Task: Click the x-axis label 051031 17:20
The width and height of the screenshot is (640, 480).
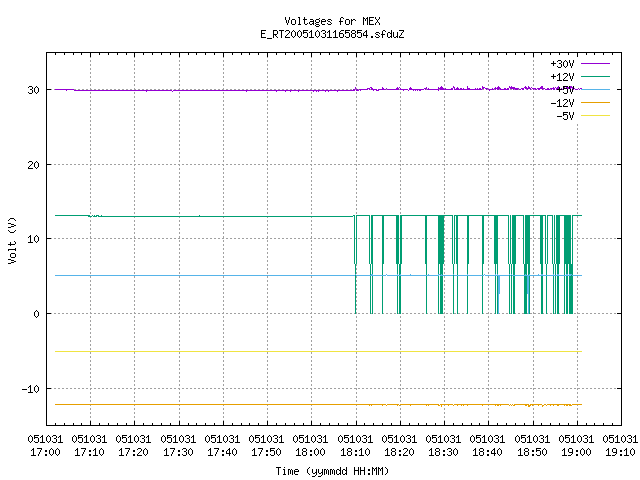Action: pos(133,446)
